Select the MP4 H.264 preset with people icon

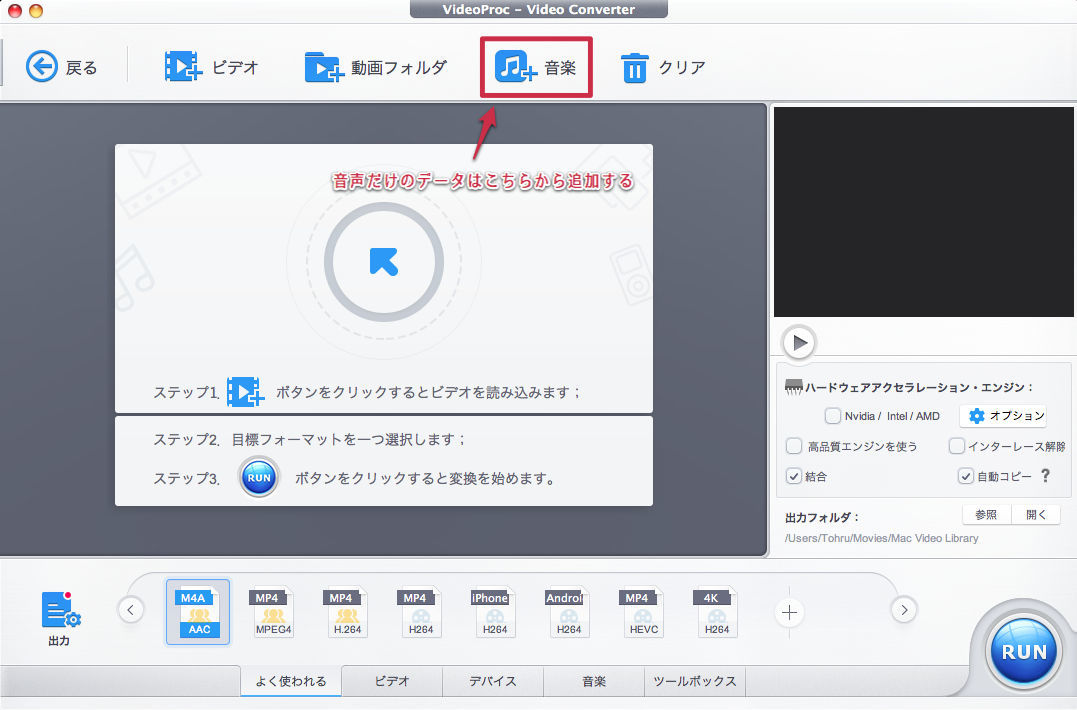click(347, 612)
